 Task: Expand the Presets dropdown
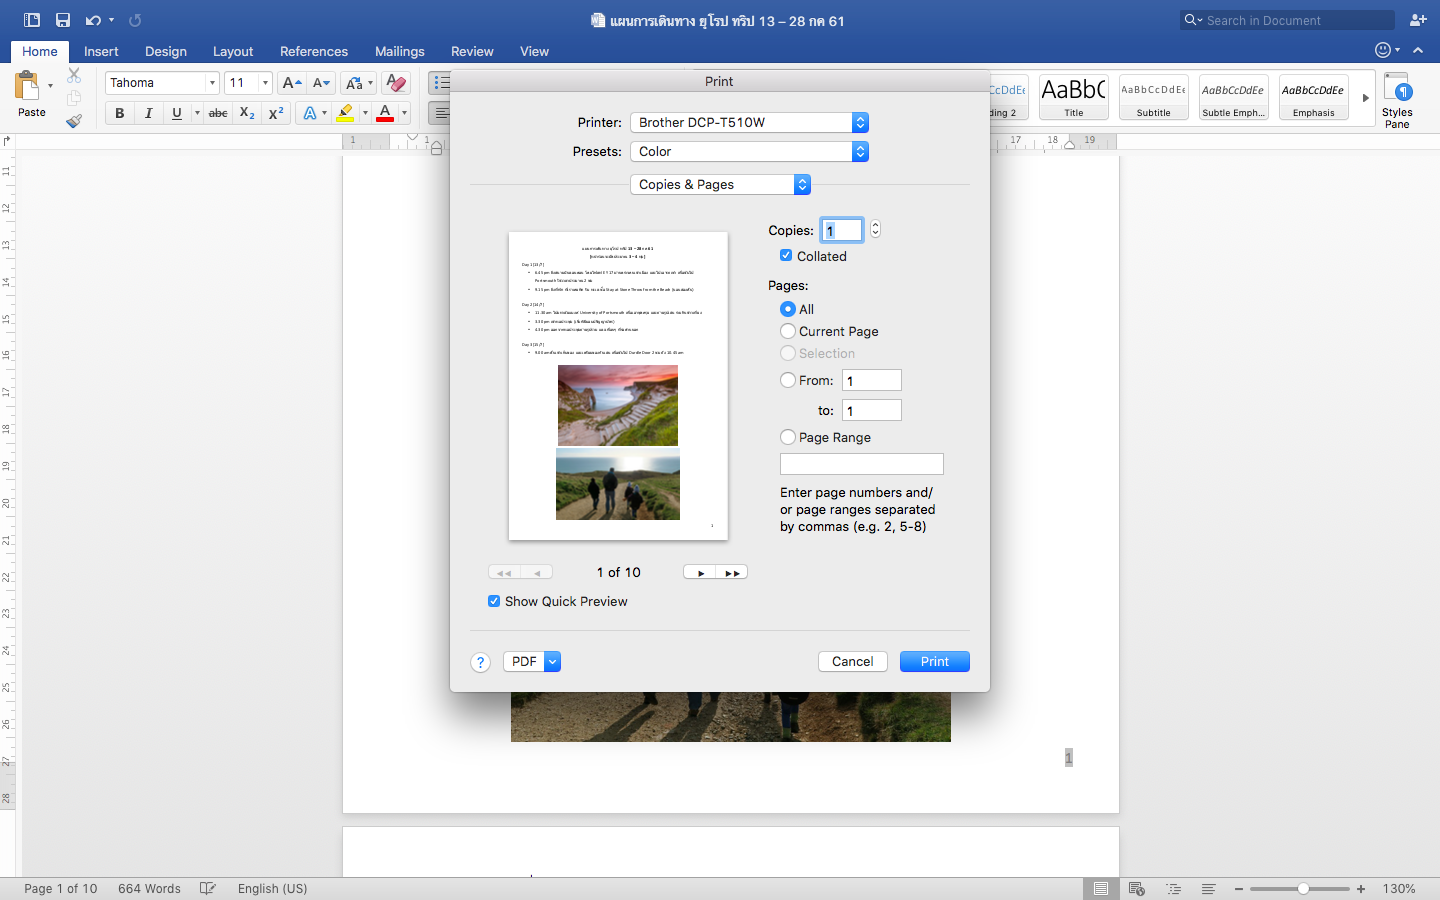click(749, 151)
